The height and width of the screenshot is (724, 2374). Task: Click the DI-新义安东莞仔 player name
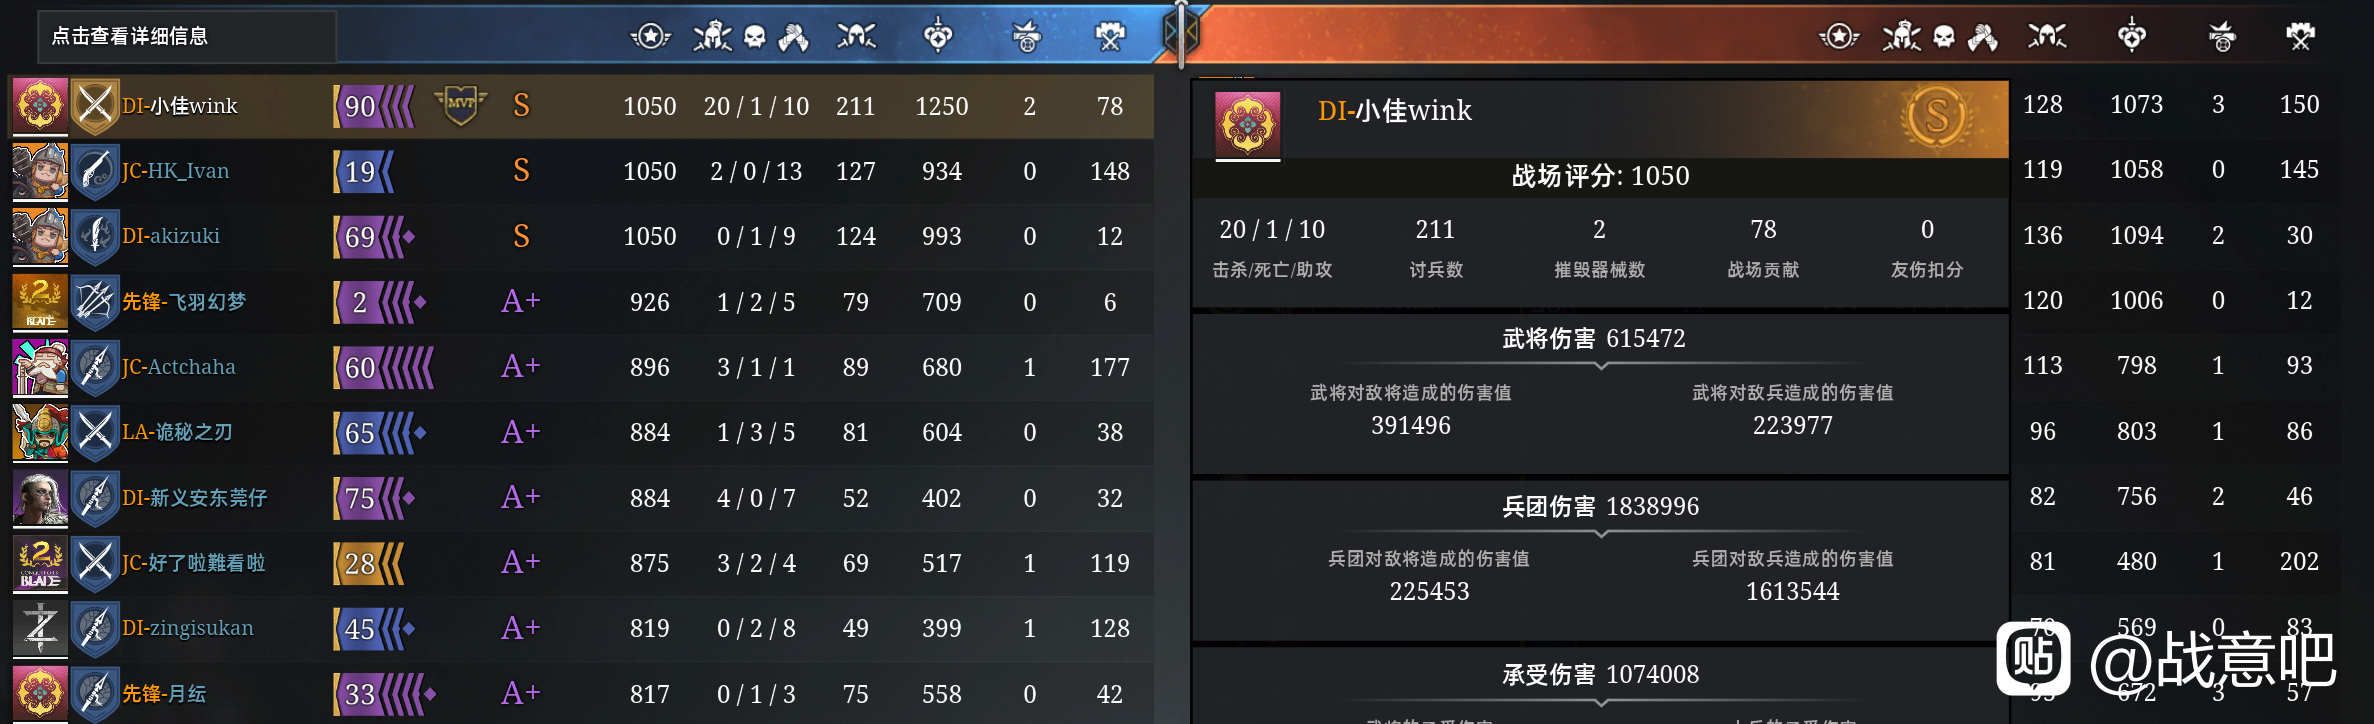pyautogui.click(x=194, y=498)
